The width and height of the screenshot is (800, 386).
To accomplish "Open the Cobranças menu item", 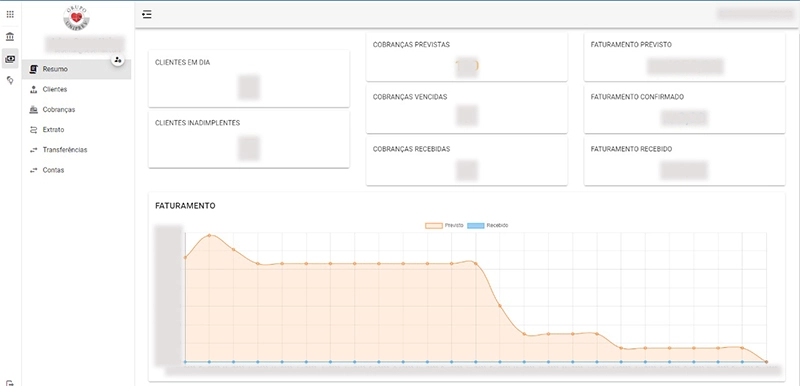I will (77, 109).
